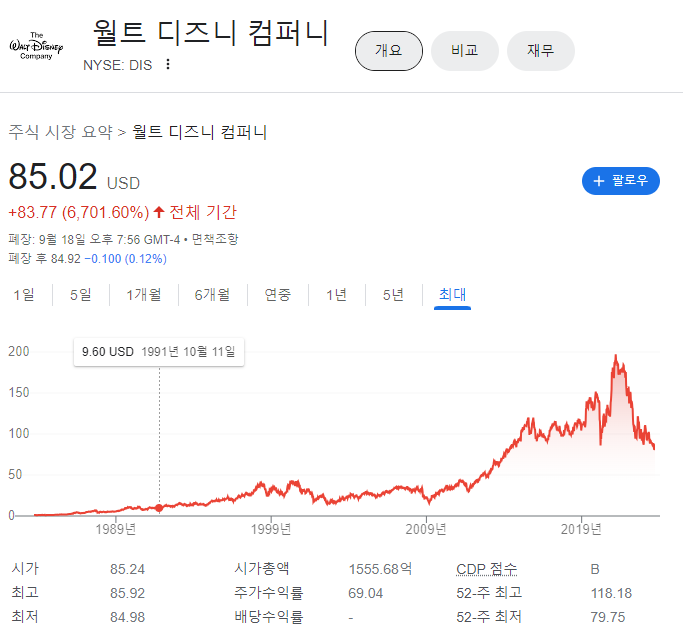Screen dimensions: 683x633
Task: Select the 1년 chart range
Action: (x=336, y=295)
